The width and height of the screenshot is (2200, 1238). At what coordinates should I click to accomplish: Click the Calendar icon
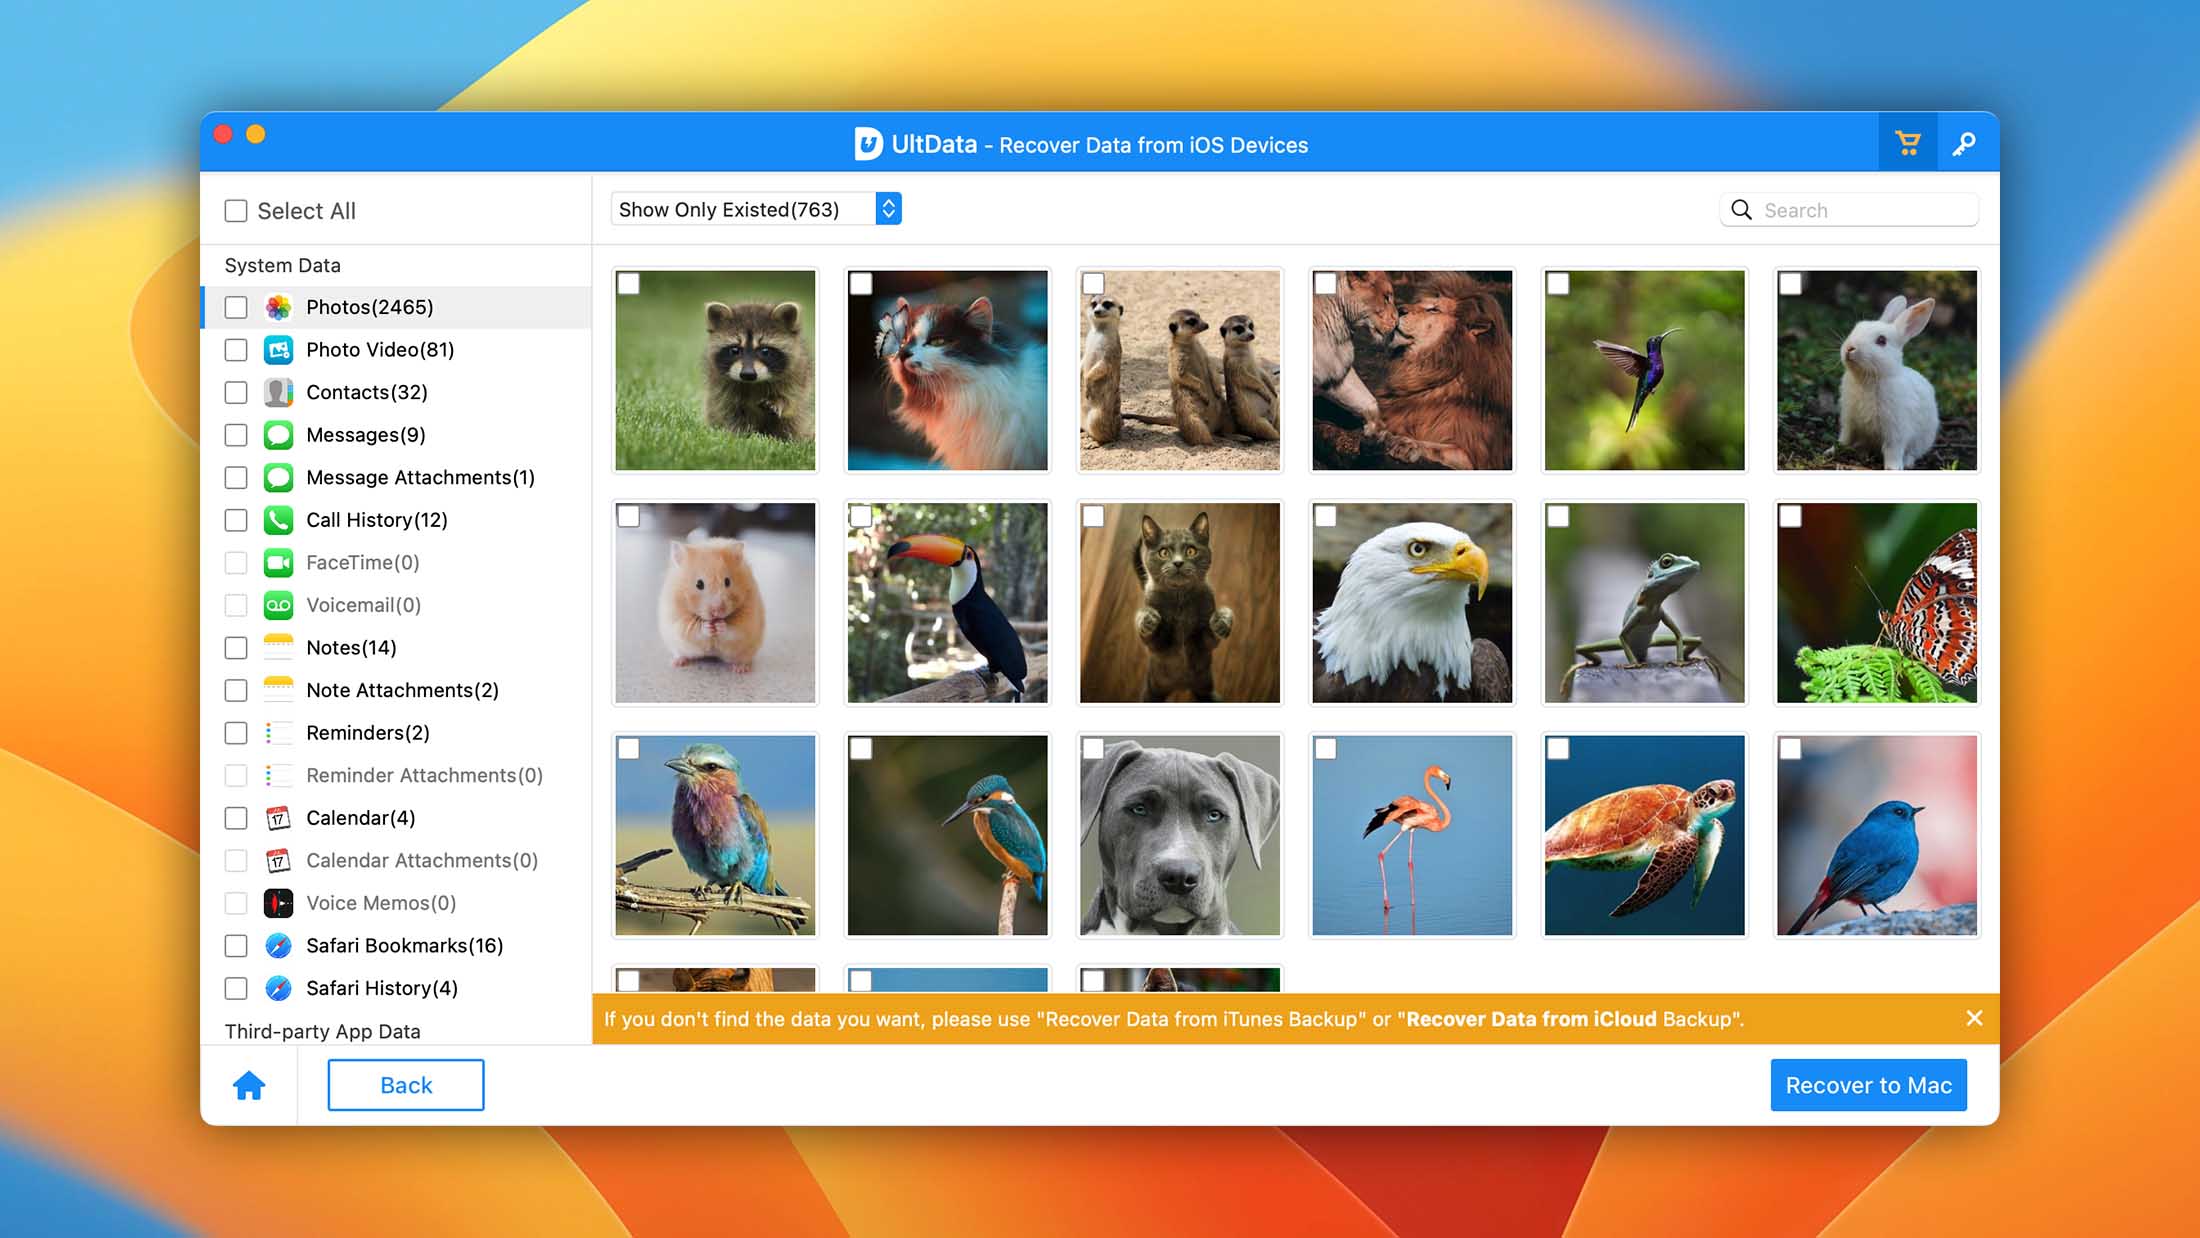[278, 818]
